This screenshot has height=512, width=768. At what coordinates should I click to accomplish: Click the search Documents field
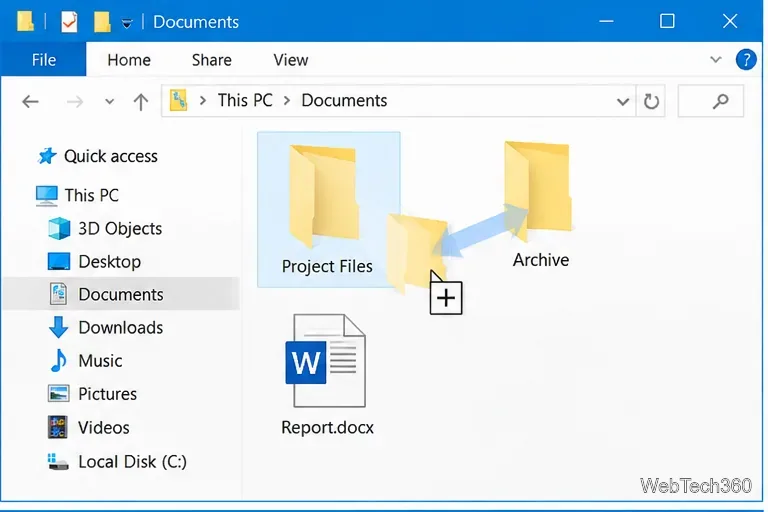point(711,101)
